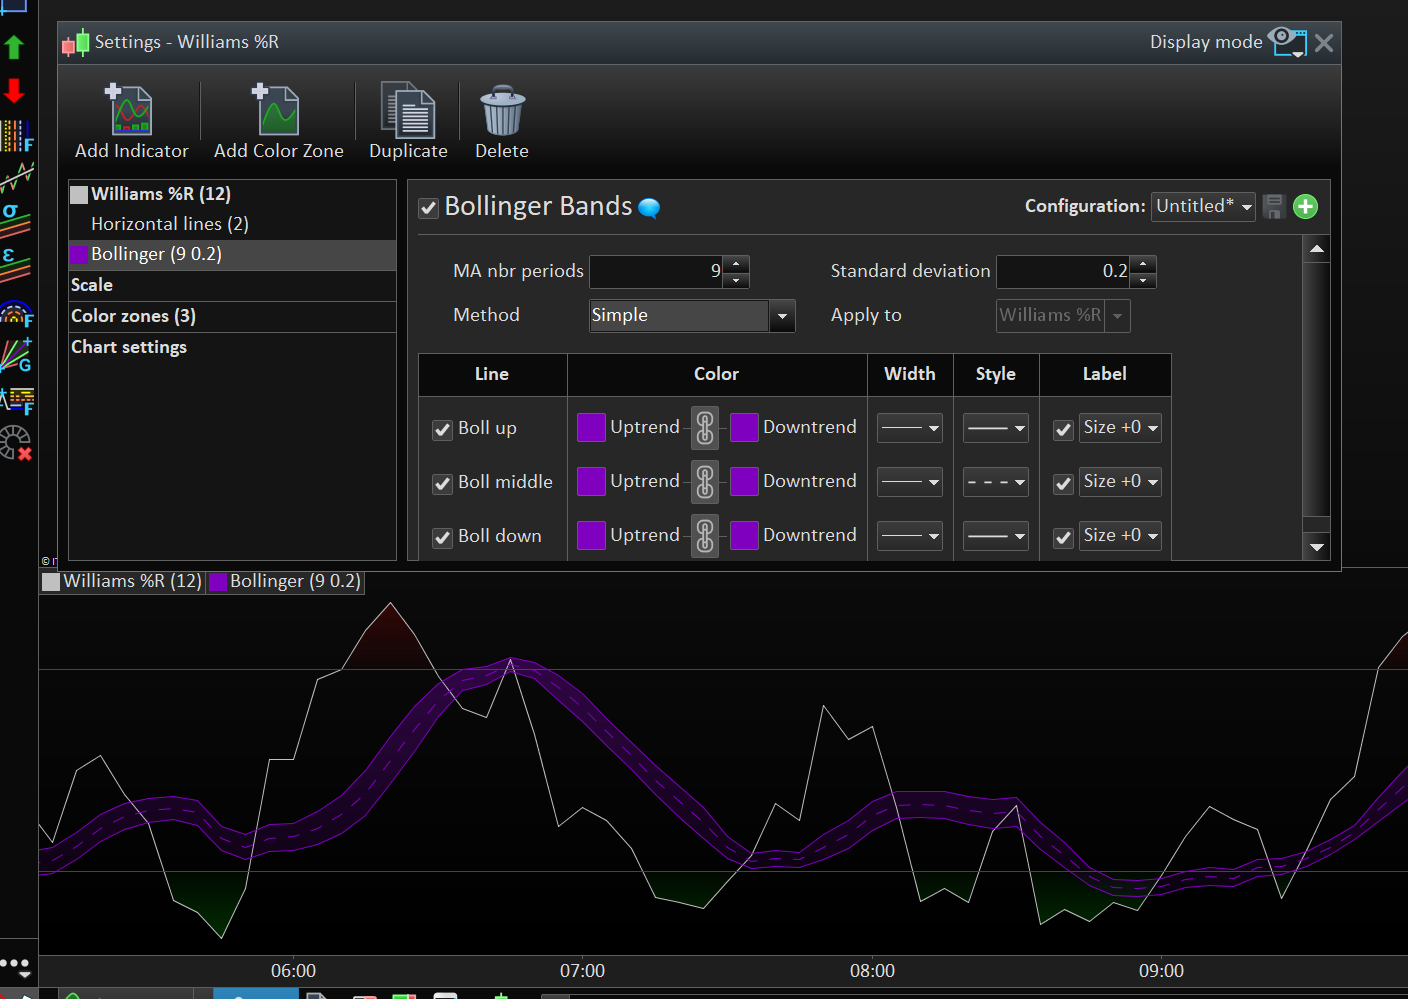This screenshot has width=1408, height=999.
Task: Open the Method dropdown set to Simple
Action: click(x=782, y=316)
